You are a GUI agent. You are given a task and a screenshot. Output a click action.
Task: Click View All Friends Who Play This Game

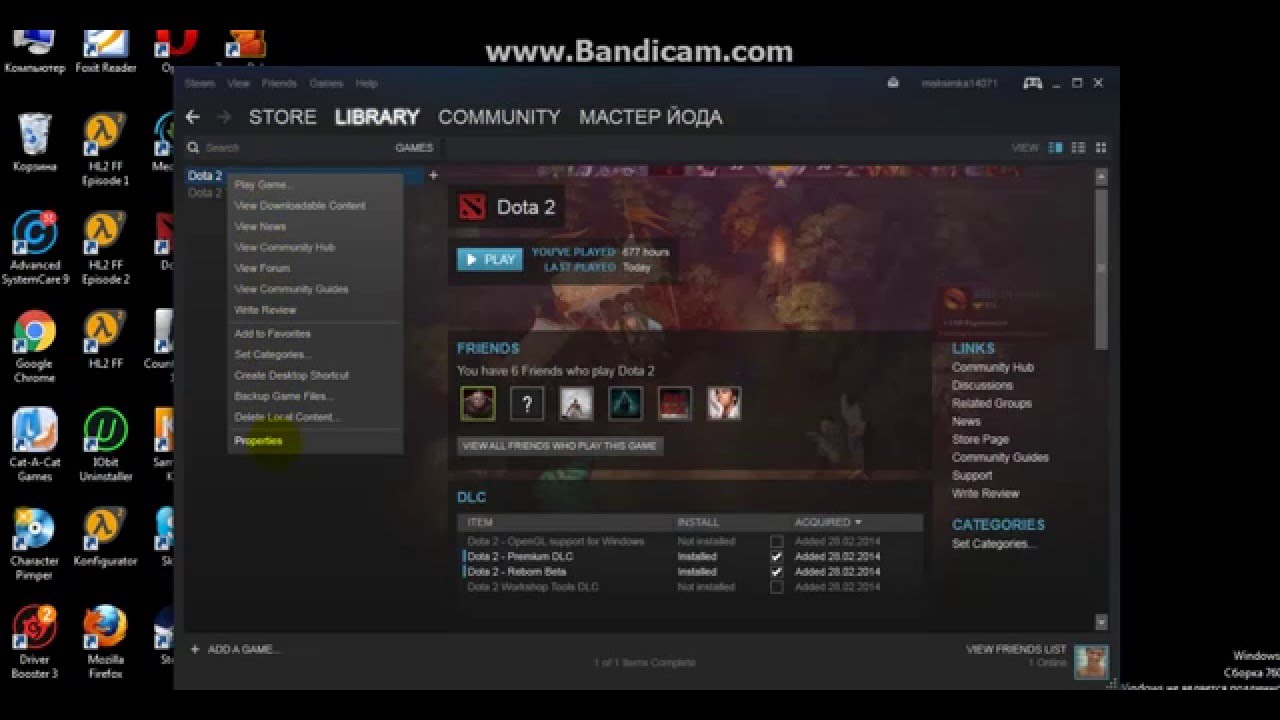point(560,446)
